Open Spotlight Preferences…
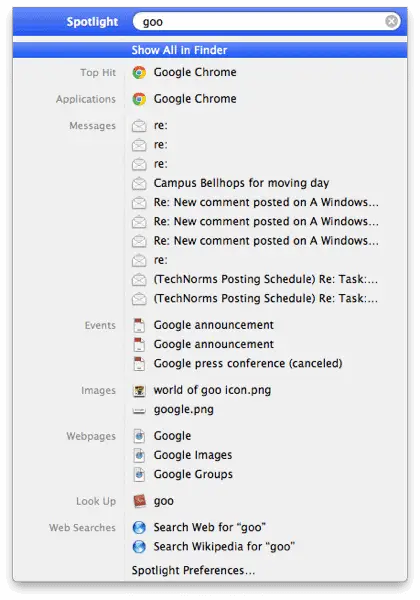Image resolution: width=420 pixels, height=600 pixels. (193, 570)
